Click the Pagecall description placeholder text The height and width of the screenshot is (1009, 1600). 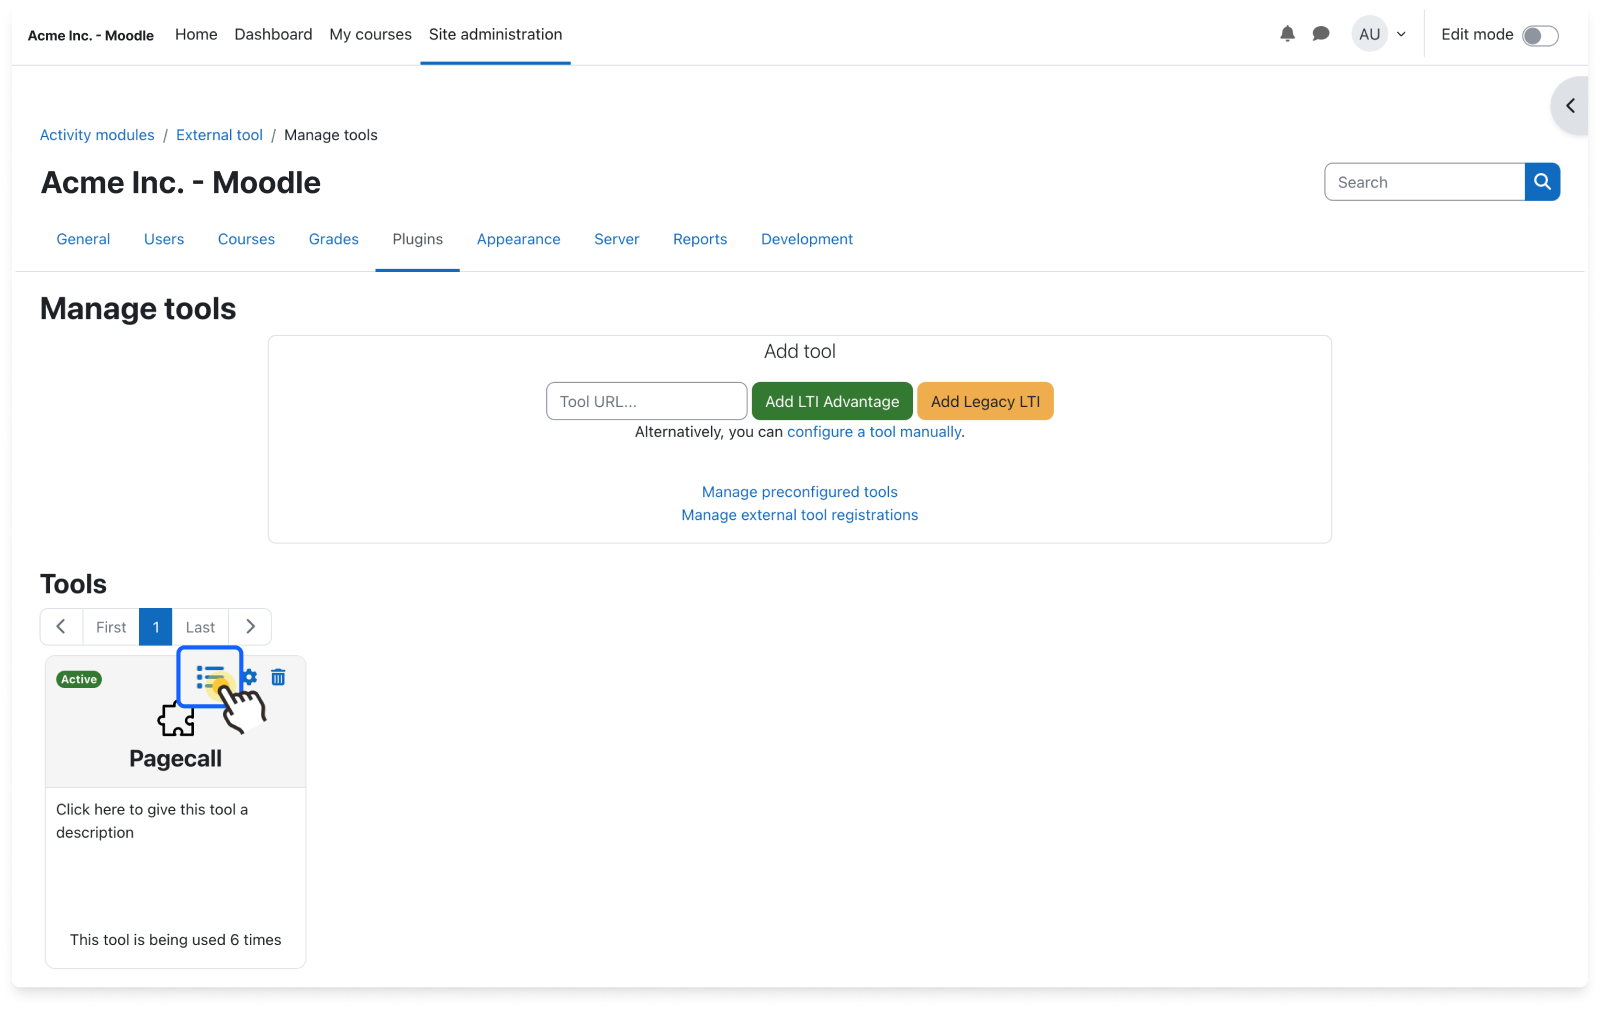(152, 821)
